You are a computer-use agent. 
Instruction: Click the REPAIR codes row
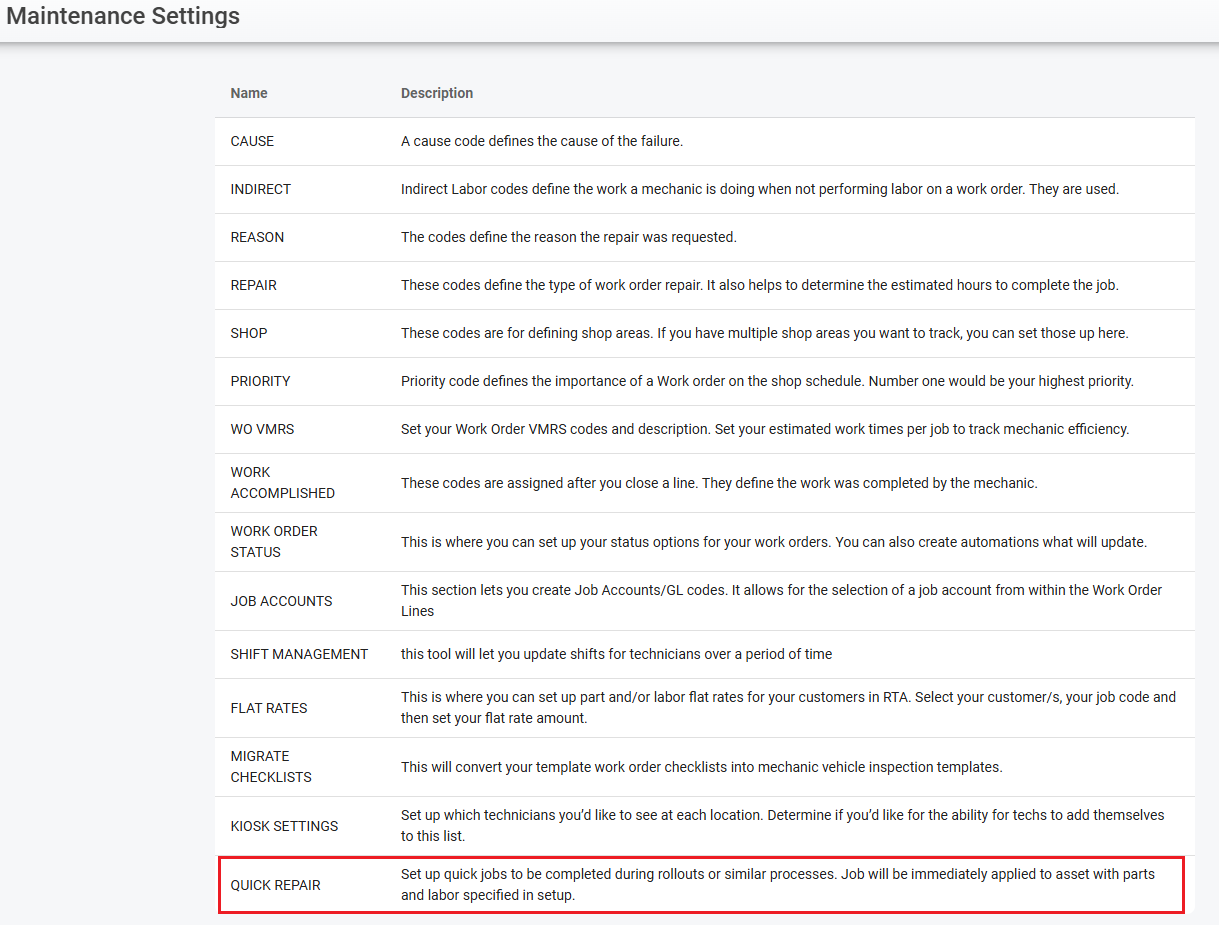pos(253,285)
